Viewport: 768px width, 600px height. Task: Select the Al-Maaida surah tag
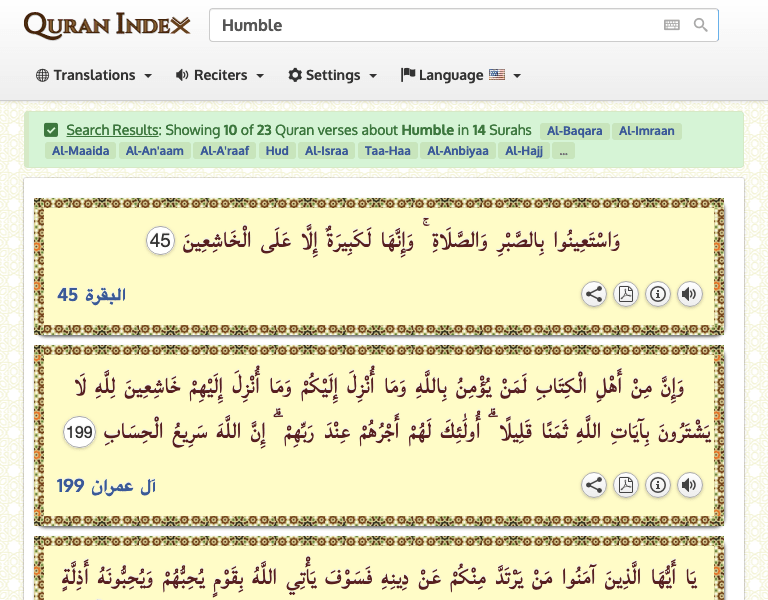tap(78, 152)
